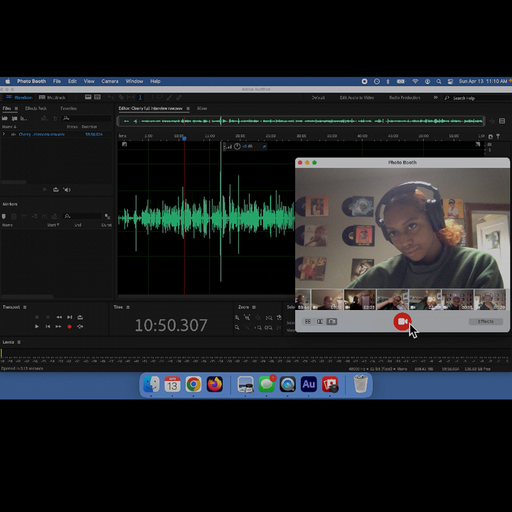Adjust the HUD volume knob on waveform

(x=237, y=146)
